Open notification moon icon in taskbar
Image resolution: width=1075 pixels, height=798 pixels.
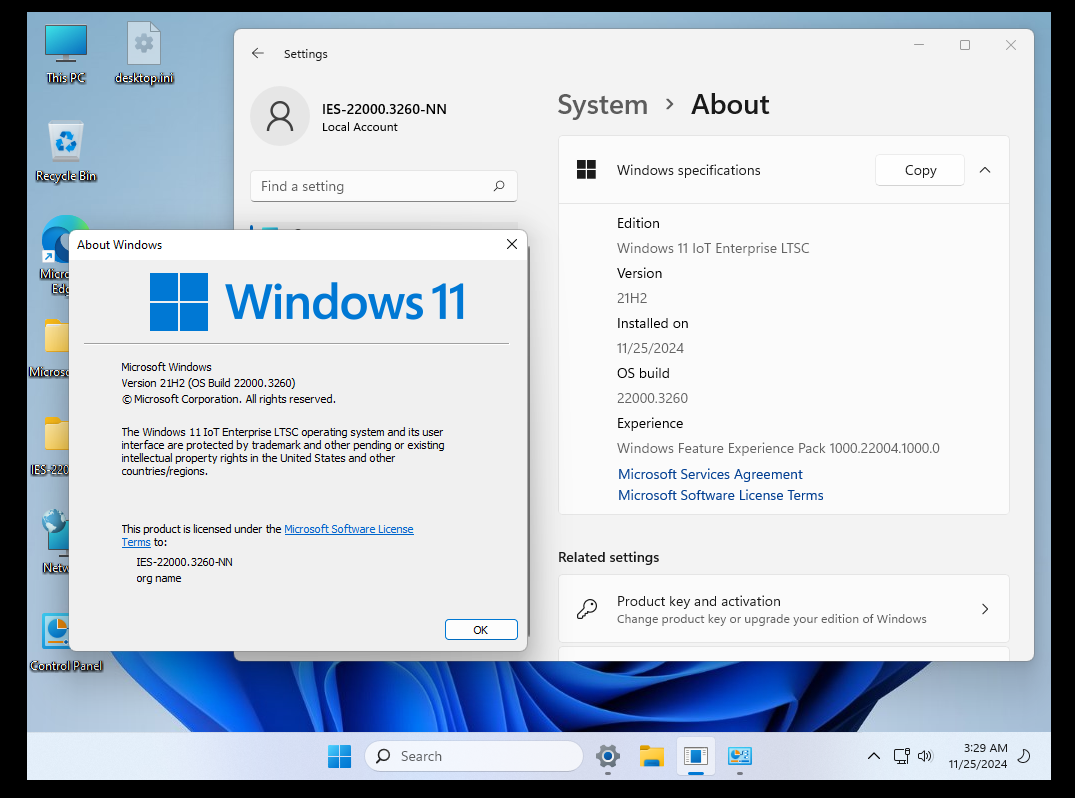click(x=1024, y=755)
